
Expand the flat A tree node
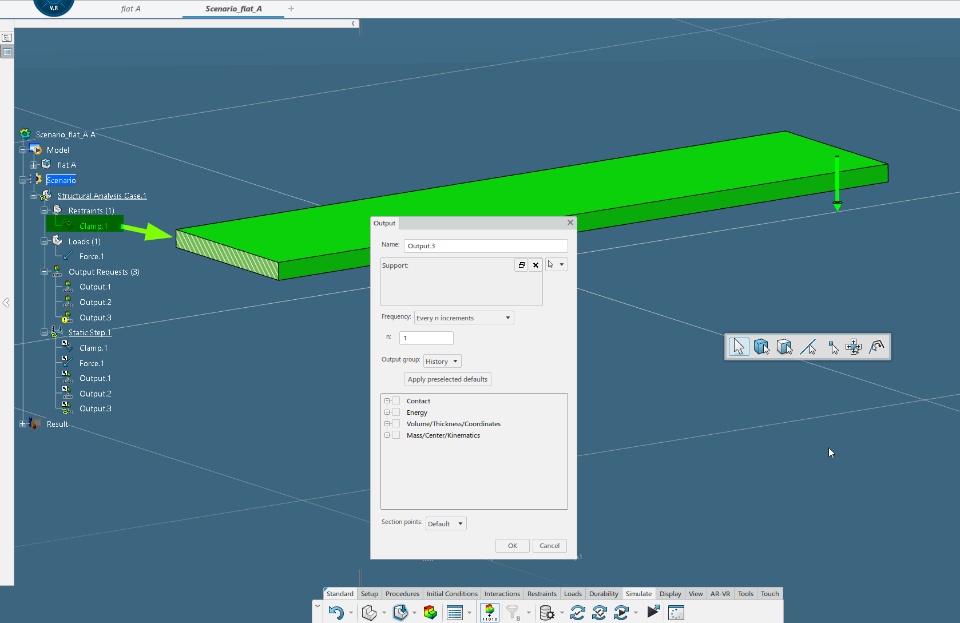pos(34,165)
